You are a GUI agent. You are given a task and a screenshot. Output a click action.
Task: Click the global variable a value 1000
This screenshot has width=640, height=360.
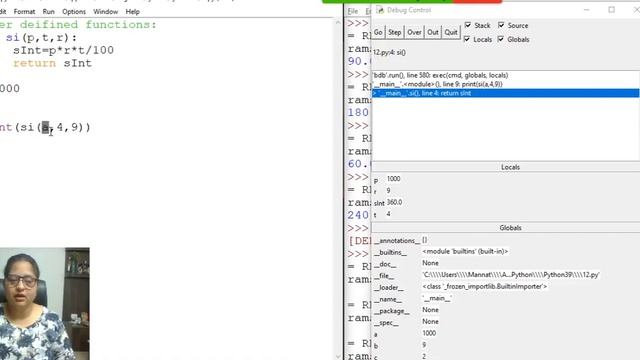pos(429,333)
